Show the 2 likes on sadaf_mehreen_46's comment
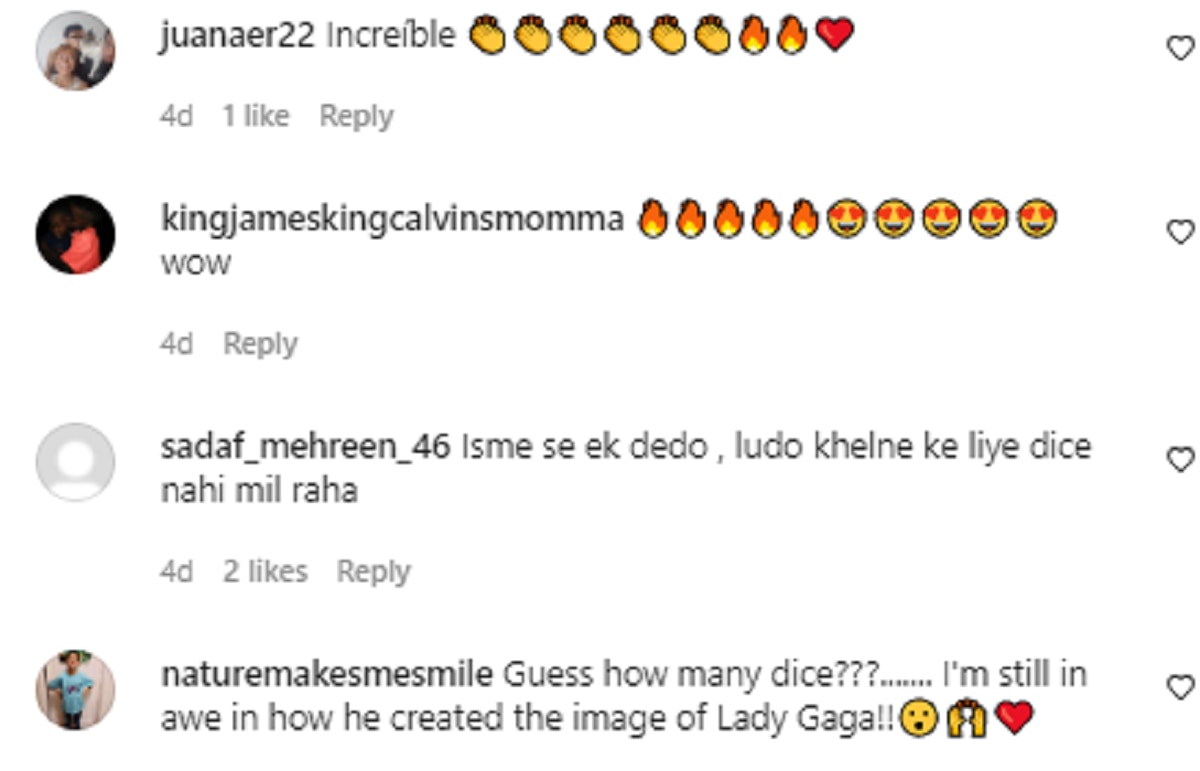The image size is (1200, 771). click(x=265, y=572)
